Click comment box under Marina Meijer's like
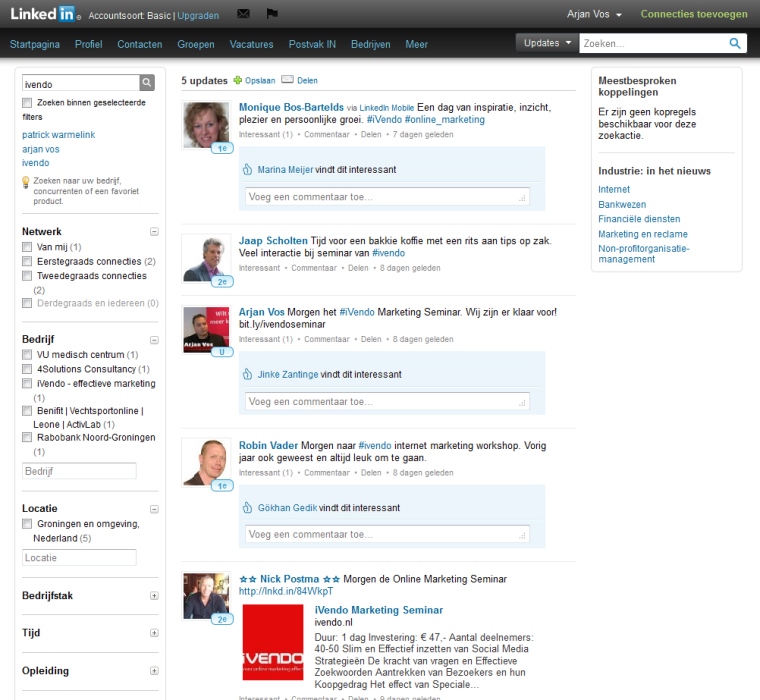 (x=387, y=196)
